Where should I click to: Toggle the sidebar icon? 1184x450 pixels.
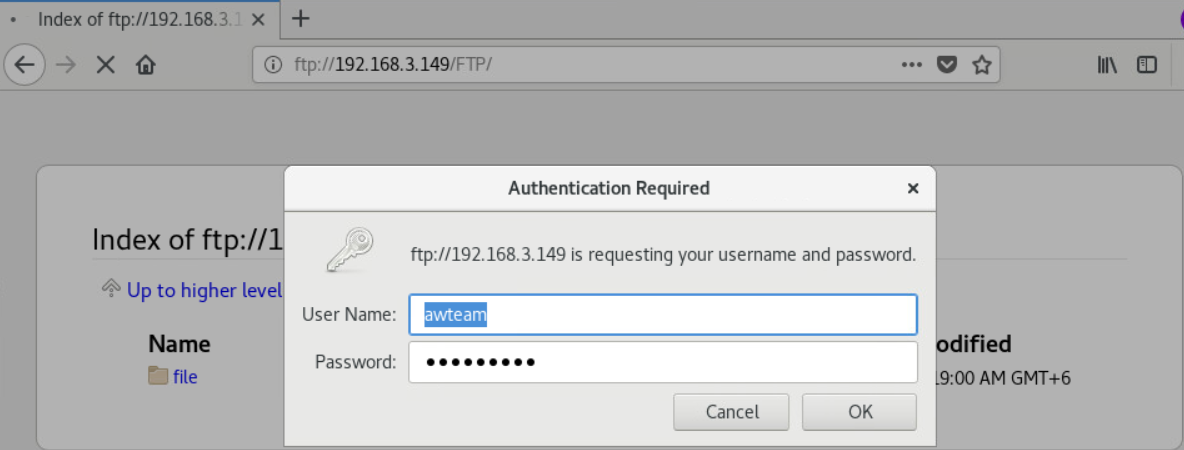tap(1146, 66)
